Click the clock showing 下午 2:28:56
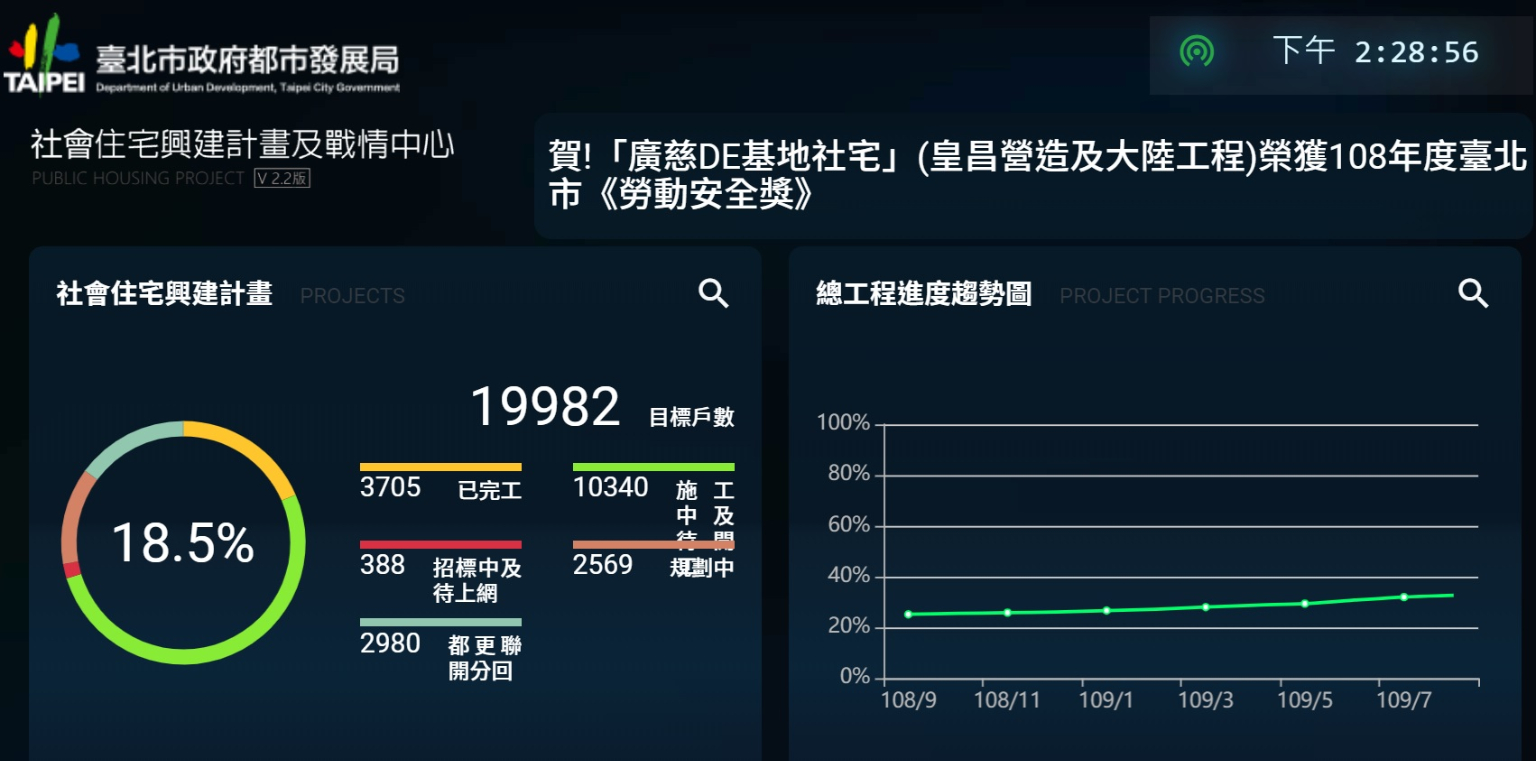The height and width of the screenshot is (761, 1536). click(x=1375, y=52)
